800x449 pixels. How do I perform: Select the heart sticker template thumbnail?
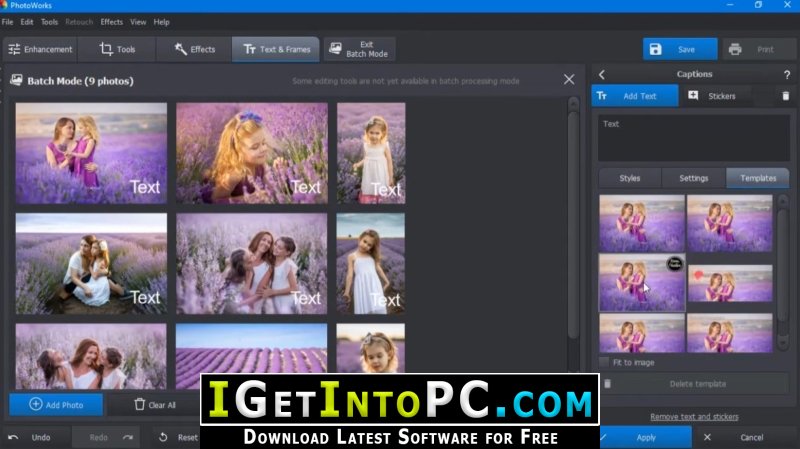730,283
